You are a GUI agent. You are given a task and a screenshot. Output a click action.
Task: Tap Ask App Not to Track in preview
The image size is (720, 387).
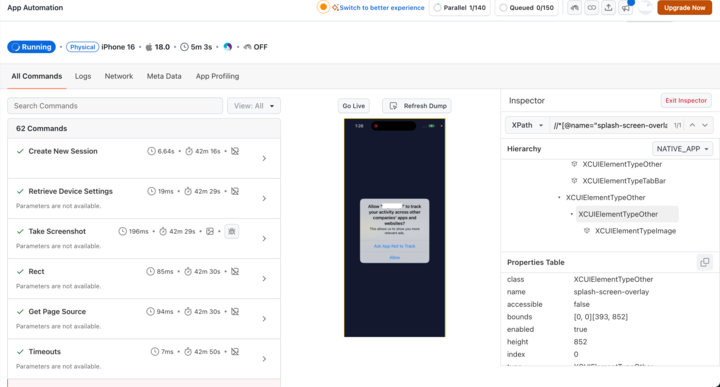[x=394, y=246]
